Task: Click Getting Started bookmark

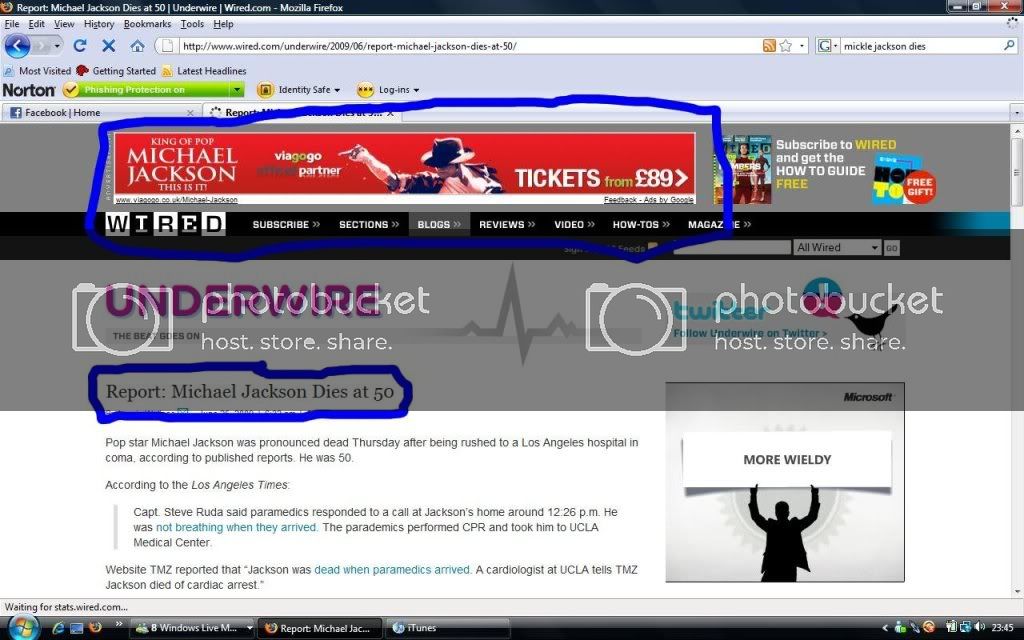Action: pos(116,71)
